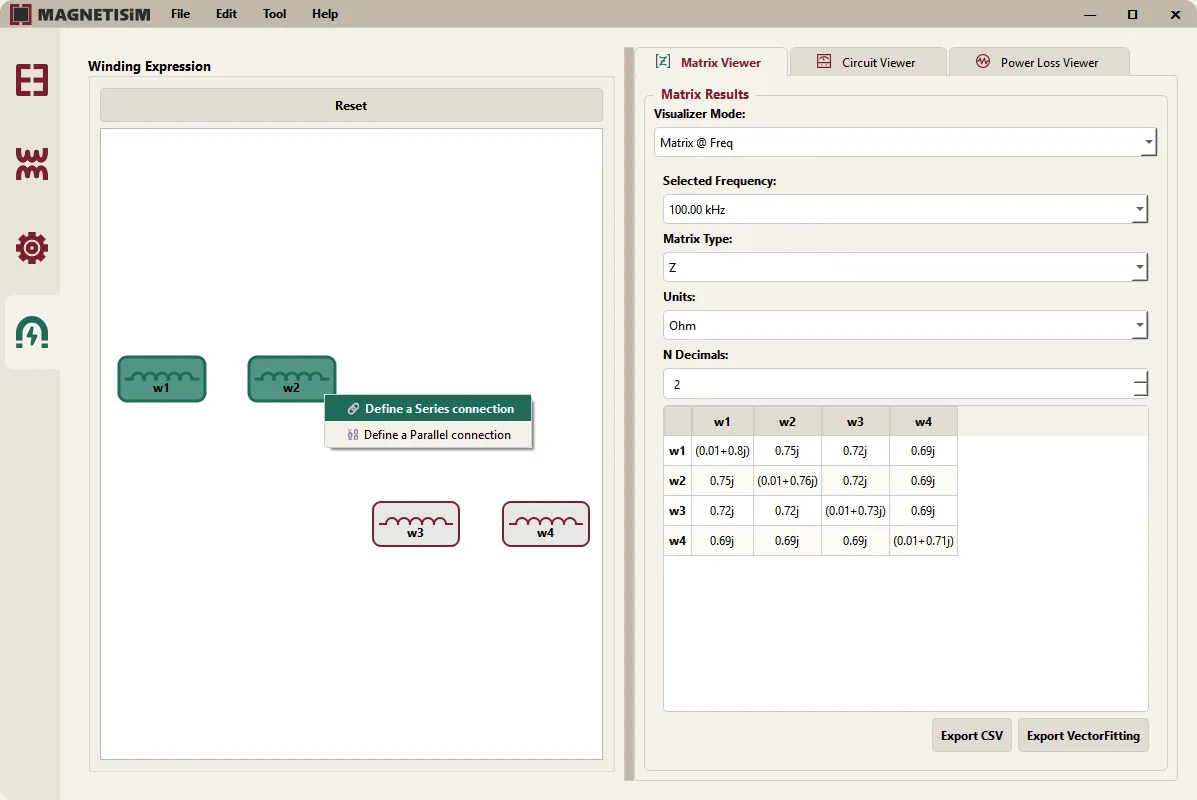Click the 0.69j cell in row w3
Image resolution: width=1197 pixels, height=800 pixels.
pos(923,511)
